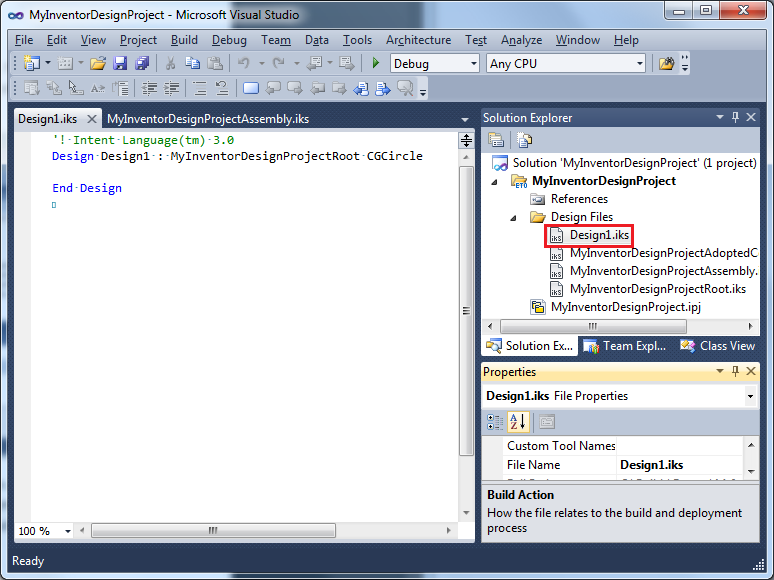Click the Save All icon
The image size is (774, 580).
(142, 63)
